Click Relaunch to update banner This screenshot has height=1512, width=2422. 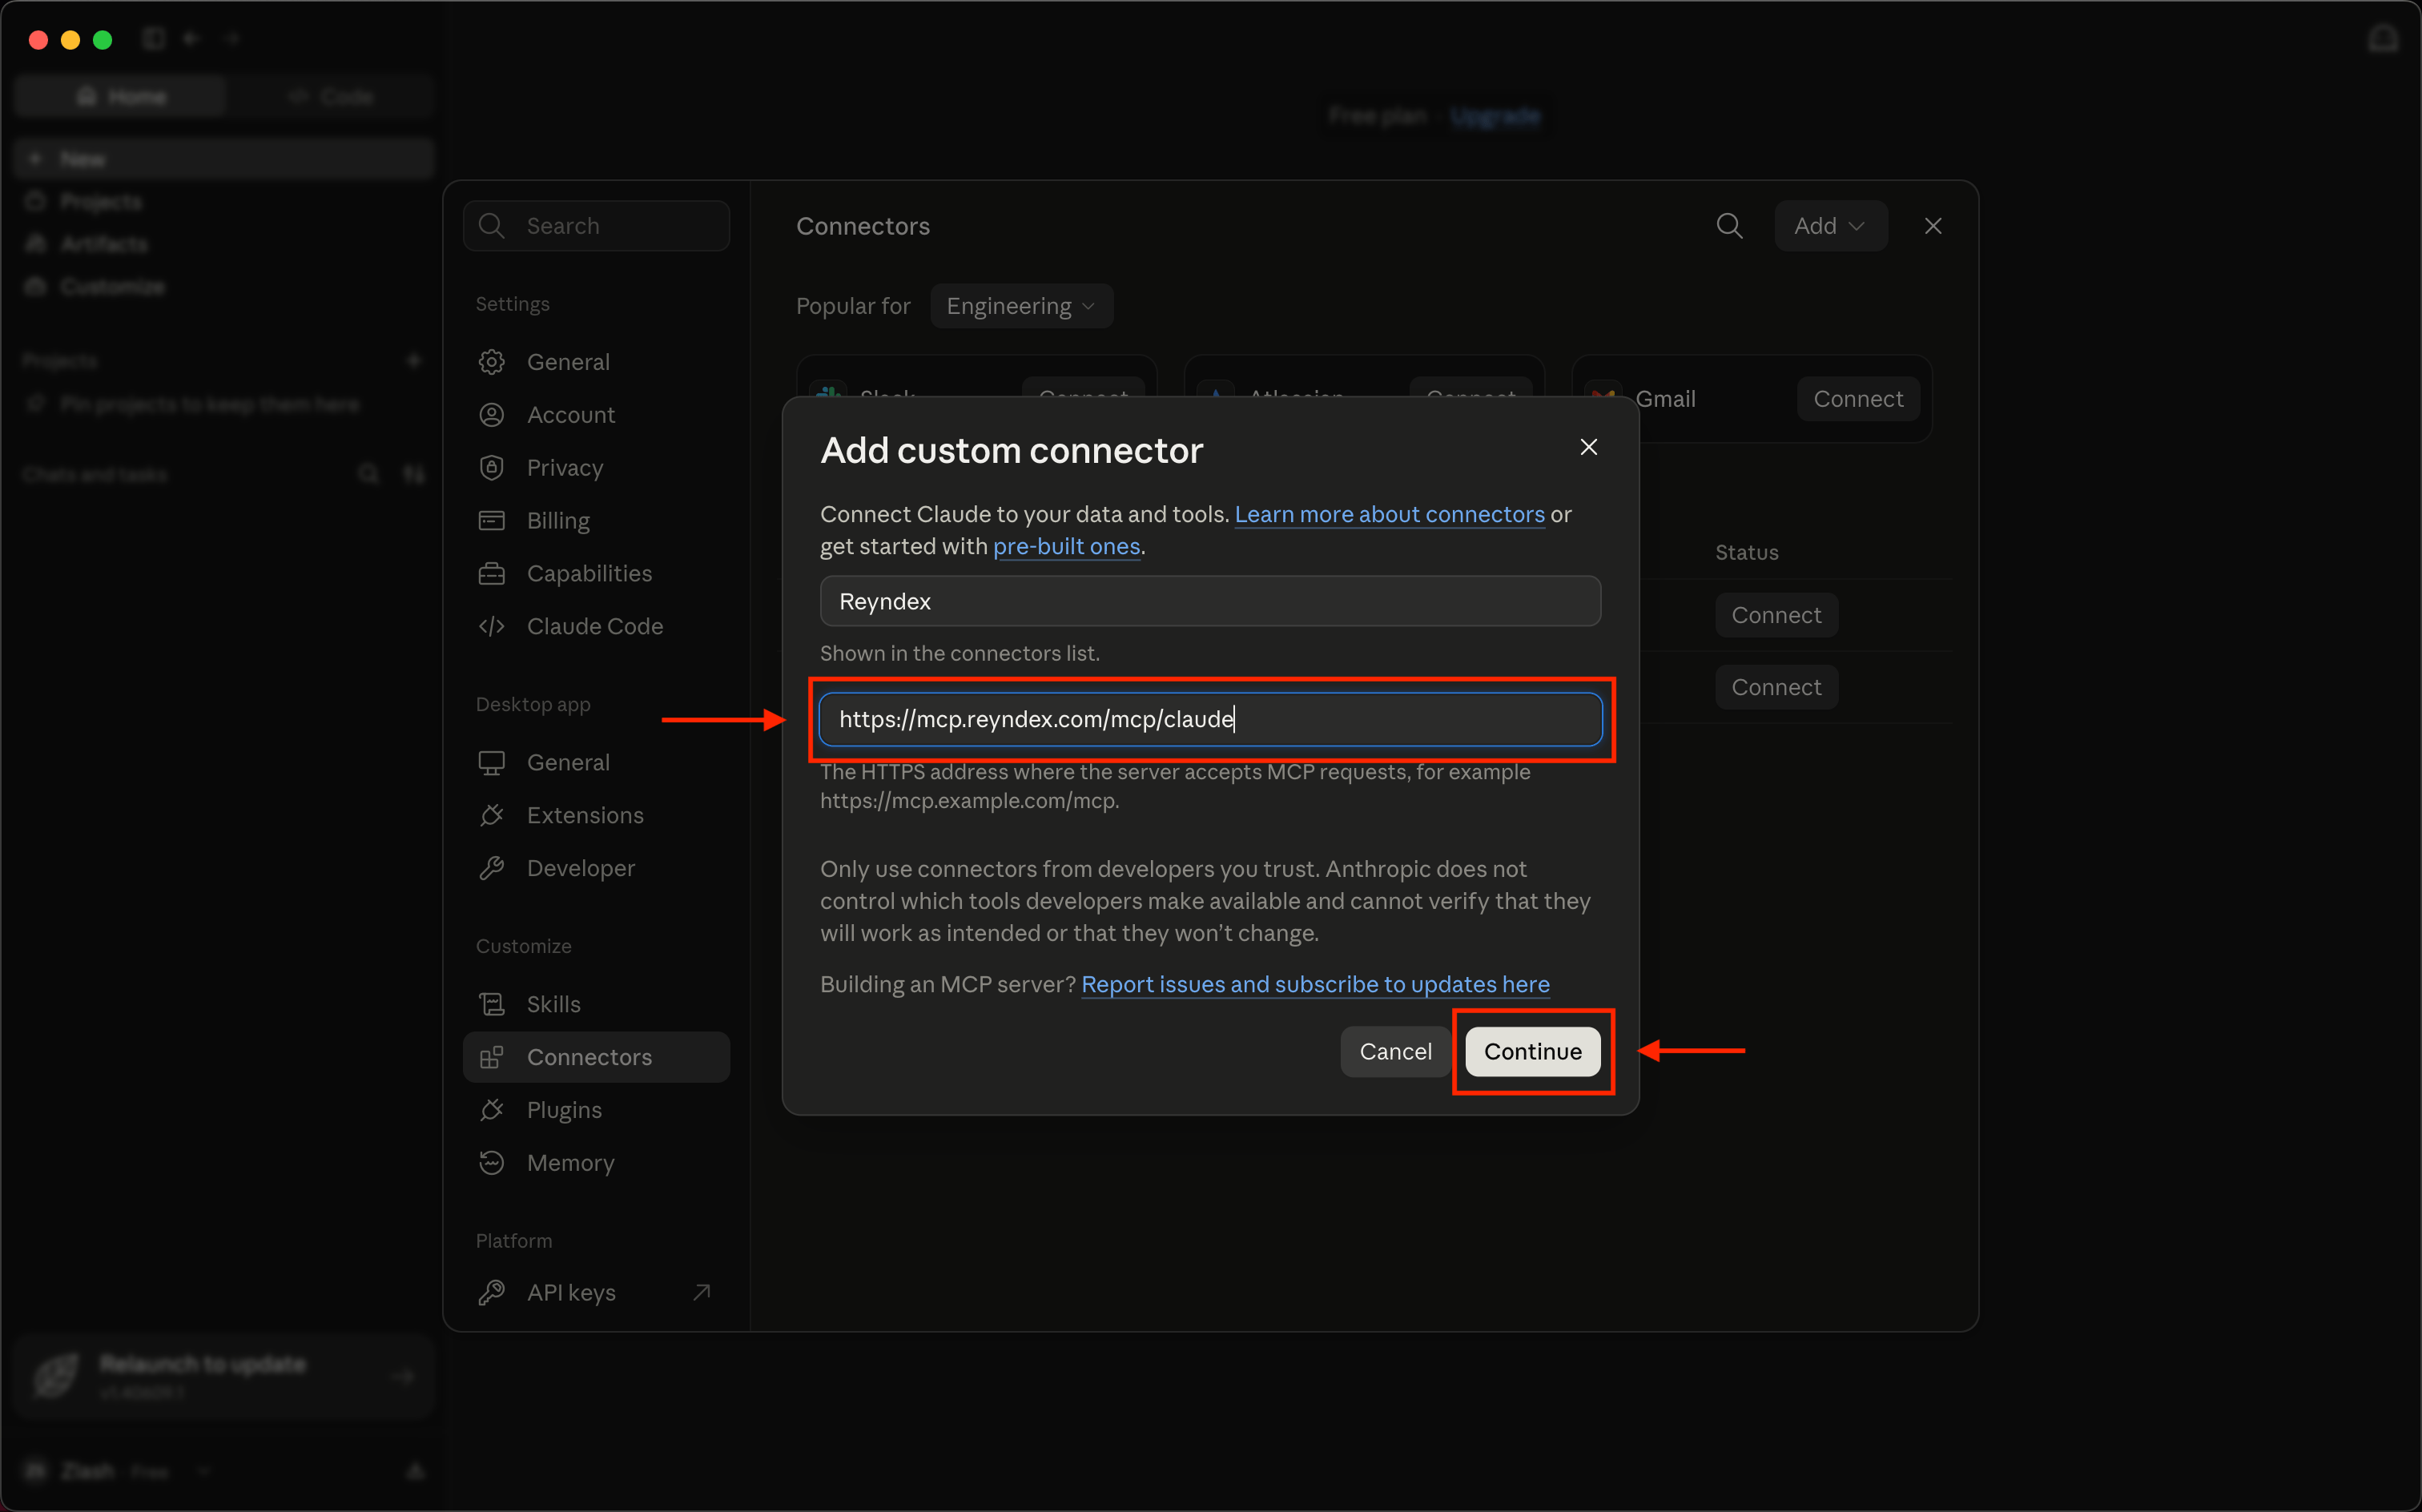pos(224,1376)
